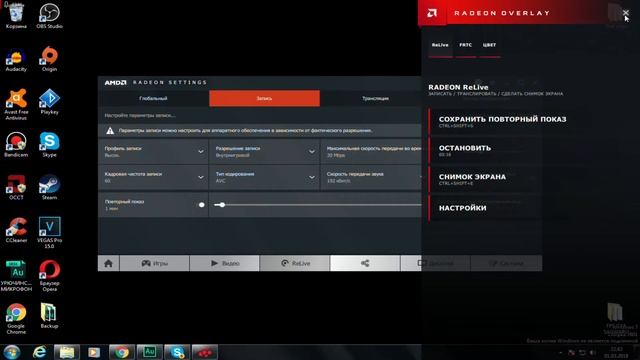640x360 pixels.
Task: Open the ReLive tab in Radeon Overlay
Action: point(440,45)
